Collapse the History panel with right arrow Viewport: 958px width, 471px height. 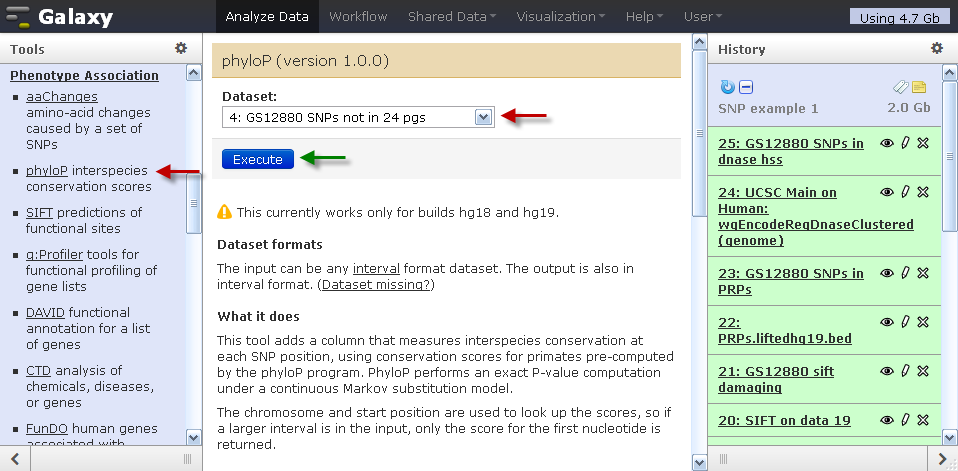(x=942, y=459)
